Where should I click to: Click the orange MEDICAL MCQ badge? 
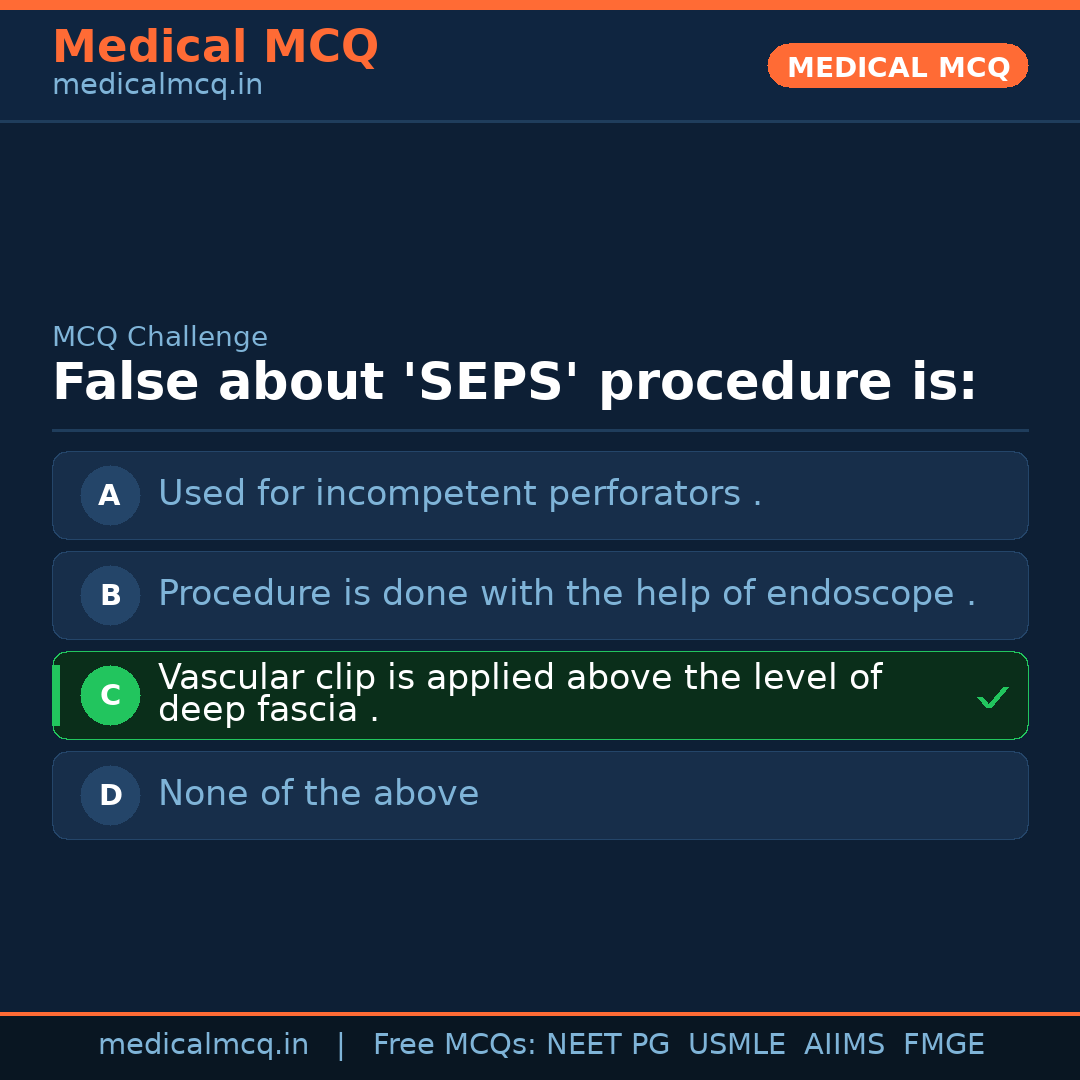[897, 66]
